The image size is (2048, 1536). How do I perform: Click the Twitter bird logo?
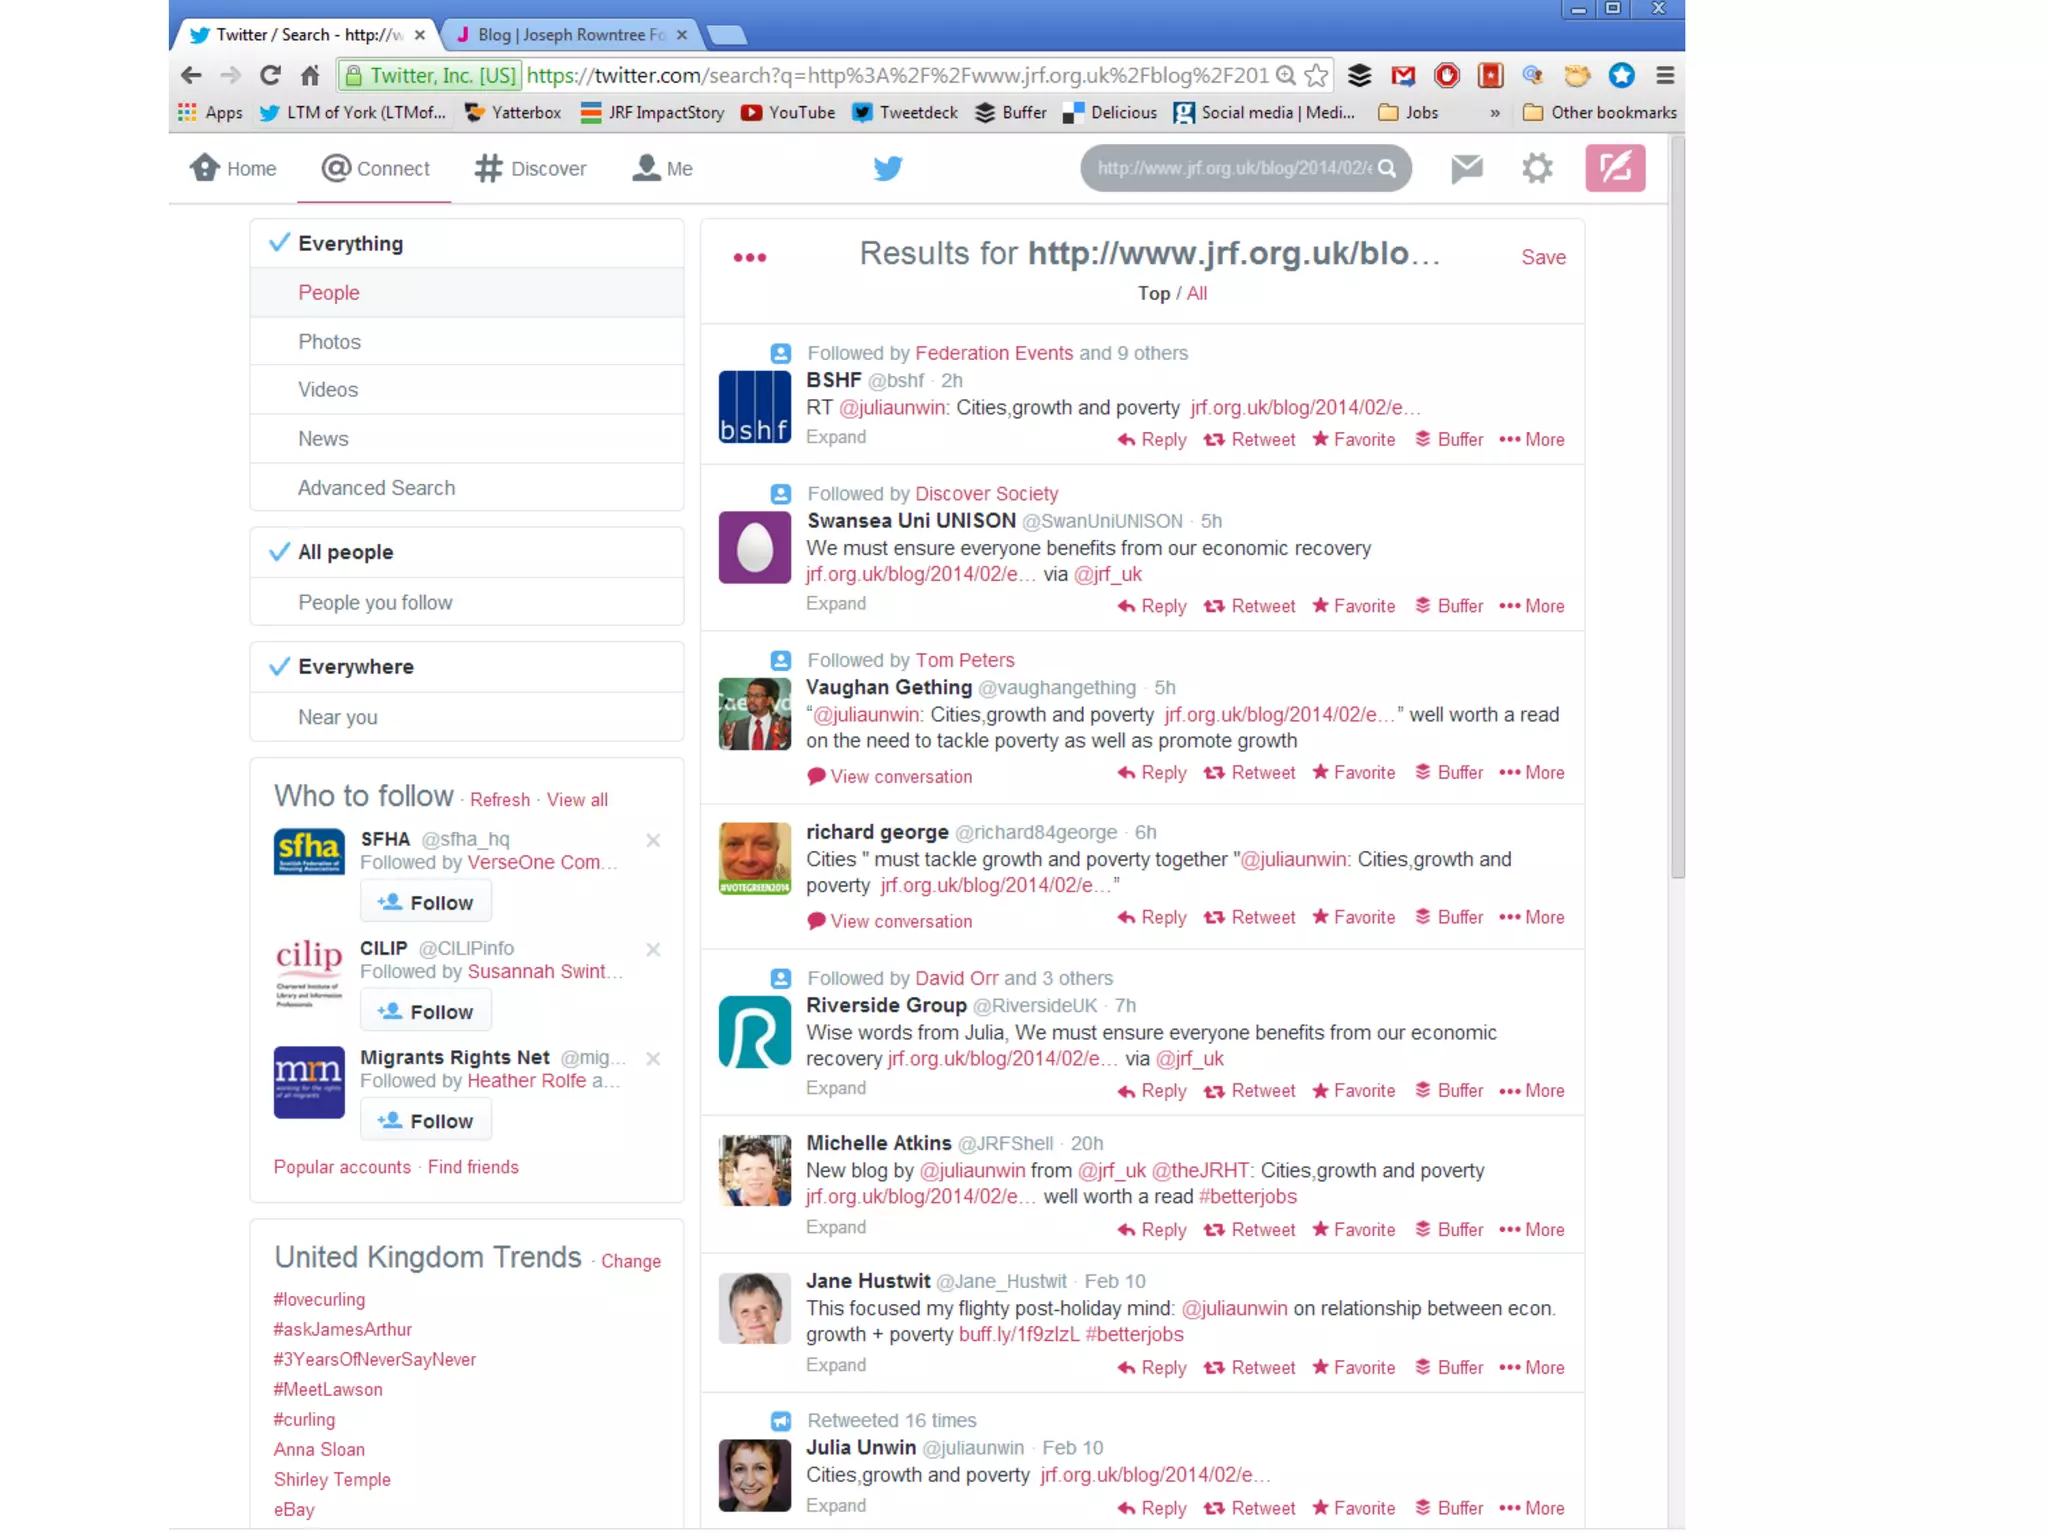(887, 168)
